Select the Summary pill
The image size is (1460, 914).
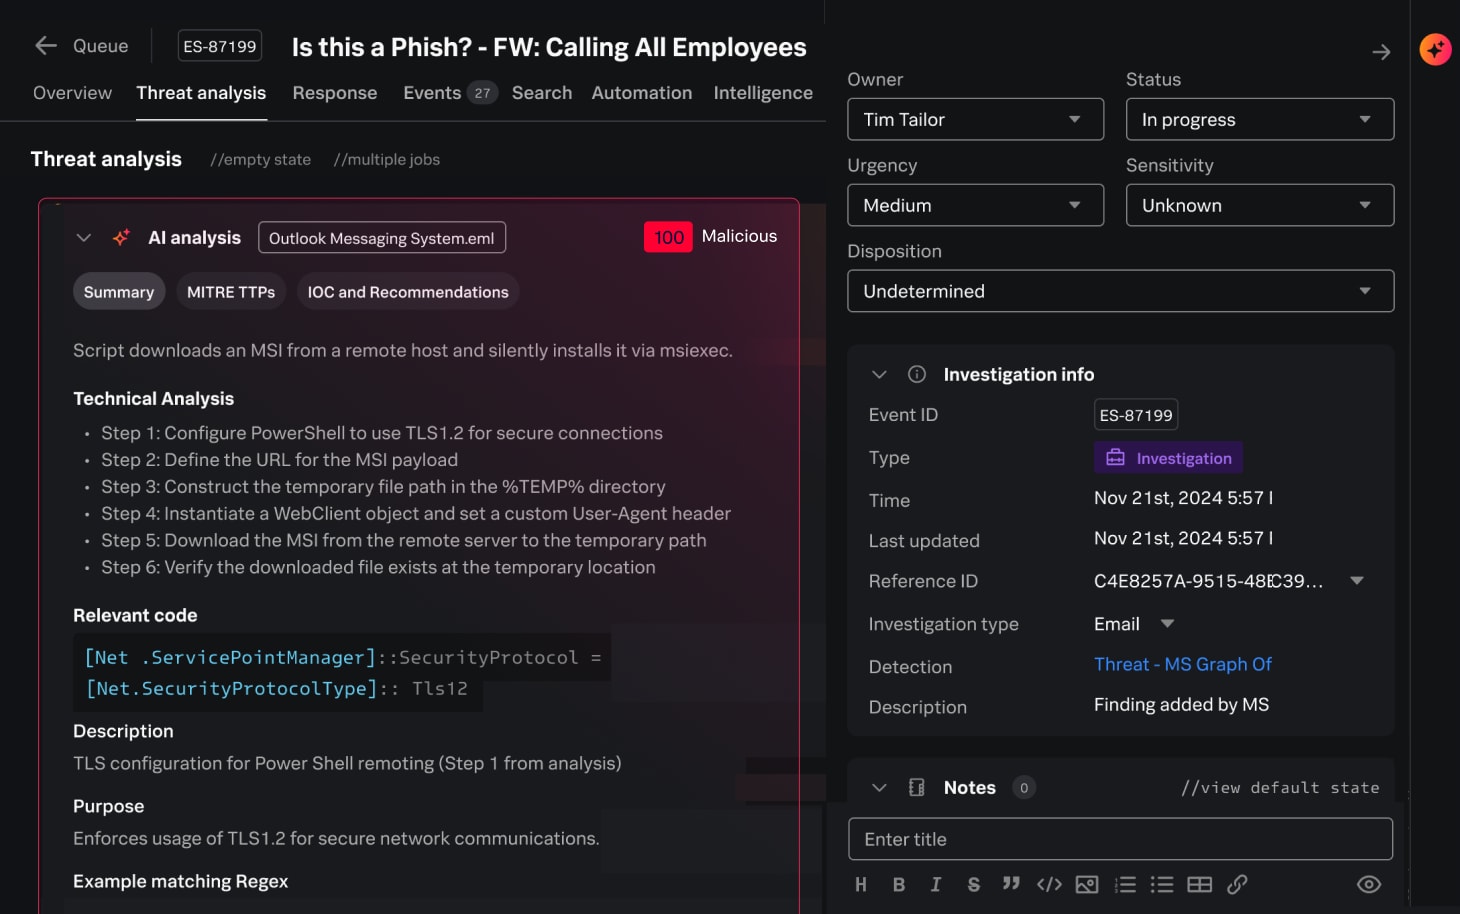119,291
